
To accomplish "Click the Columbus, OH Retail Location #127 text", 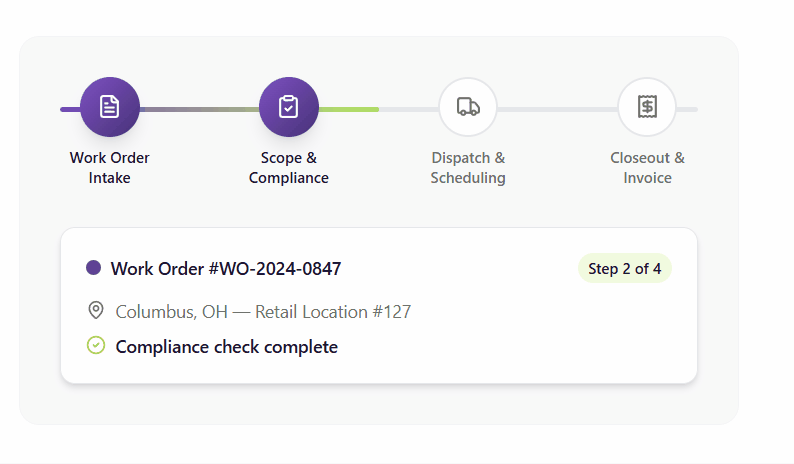I will (x=263, y=312).
